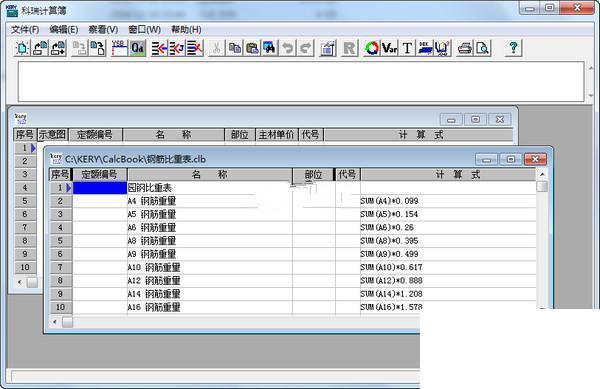Screen dimensions: 600x389
Task: Click the Print preview magnifier icon
Action: [483, 48]
